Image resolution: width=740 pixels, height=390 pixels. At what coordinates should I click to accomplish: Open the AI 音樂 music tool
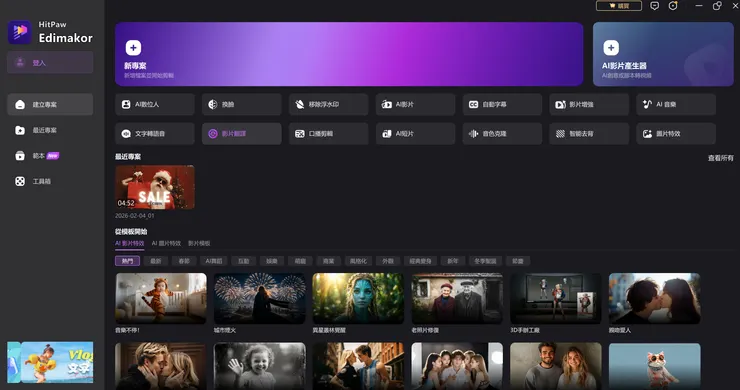[x=676, y=104]
